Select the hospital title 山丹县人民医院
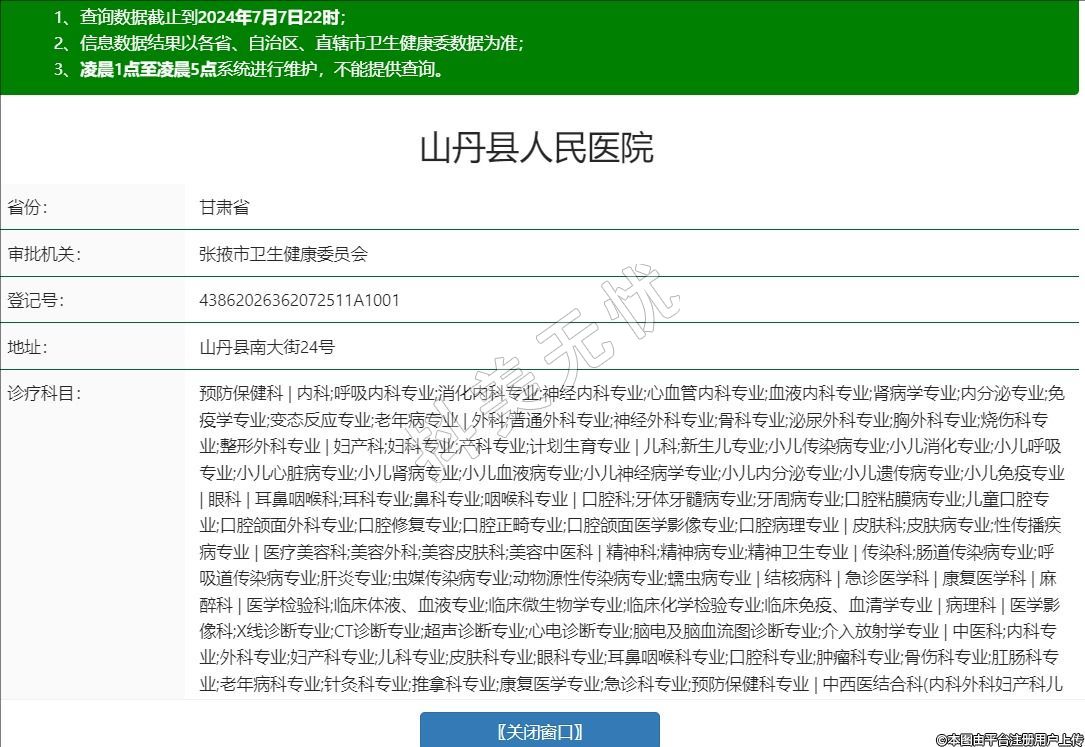The image size is (1085, 747). [536, 148]
